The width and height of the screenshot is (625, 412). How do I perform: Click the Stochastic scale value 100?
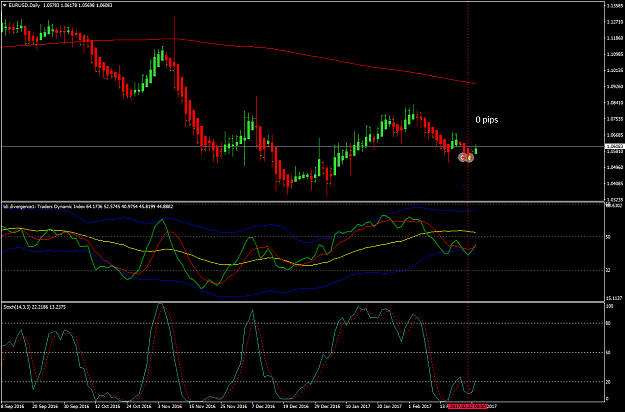[609, 306]
